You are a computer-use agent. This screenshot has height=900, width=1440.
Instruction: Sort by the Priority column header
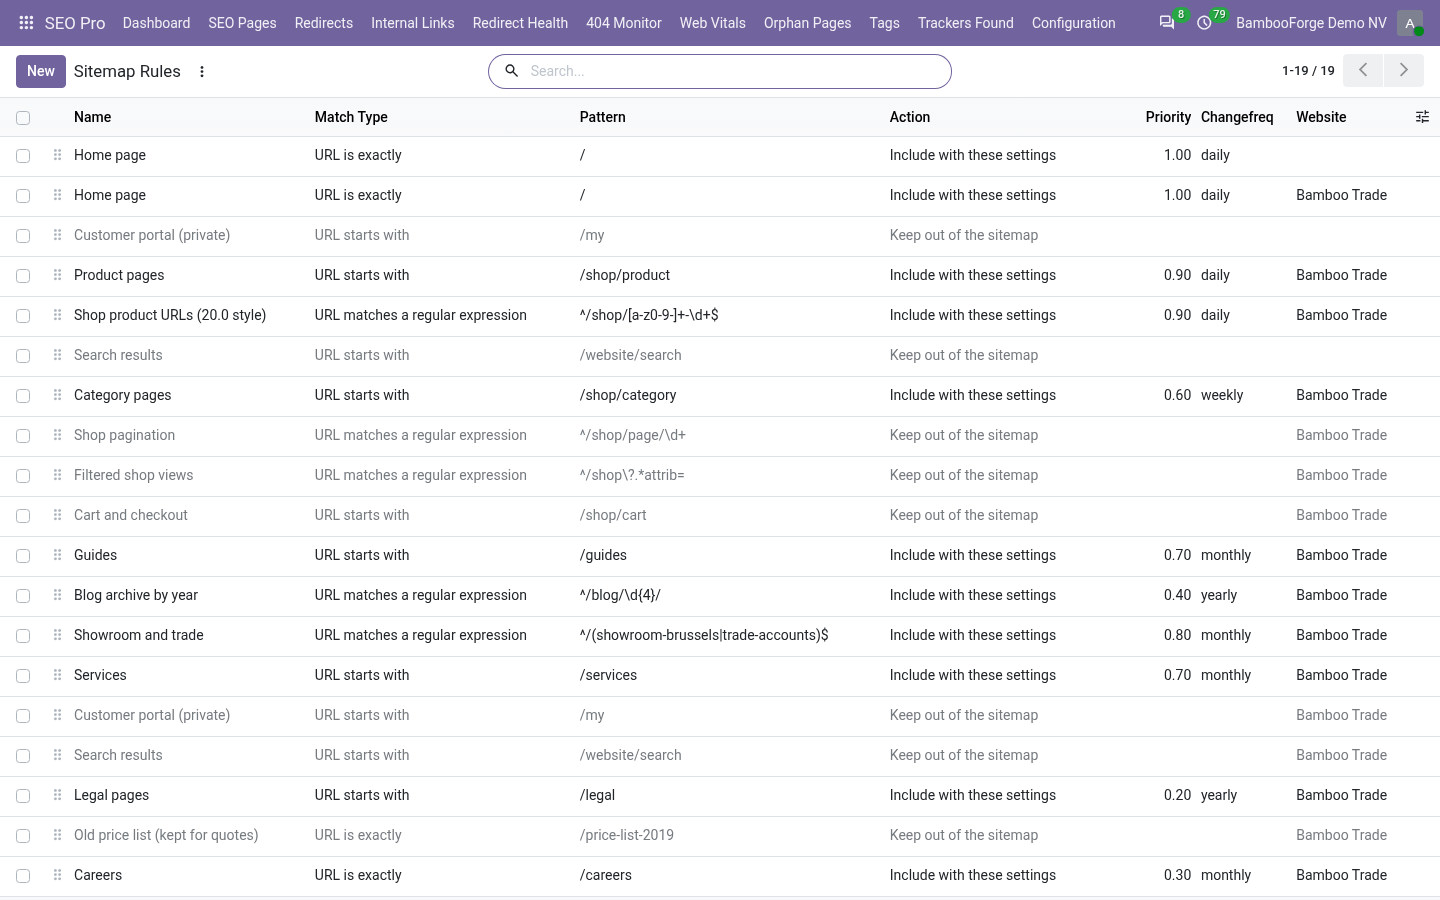(1168, 117)
